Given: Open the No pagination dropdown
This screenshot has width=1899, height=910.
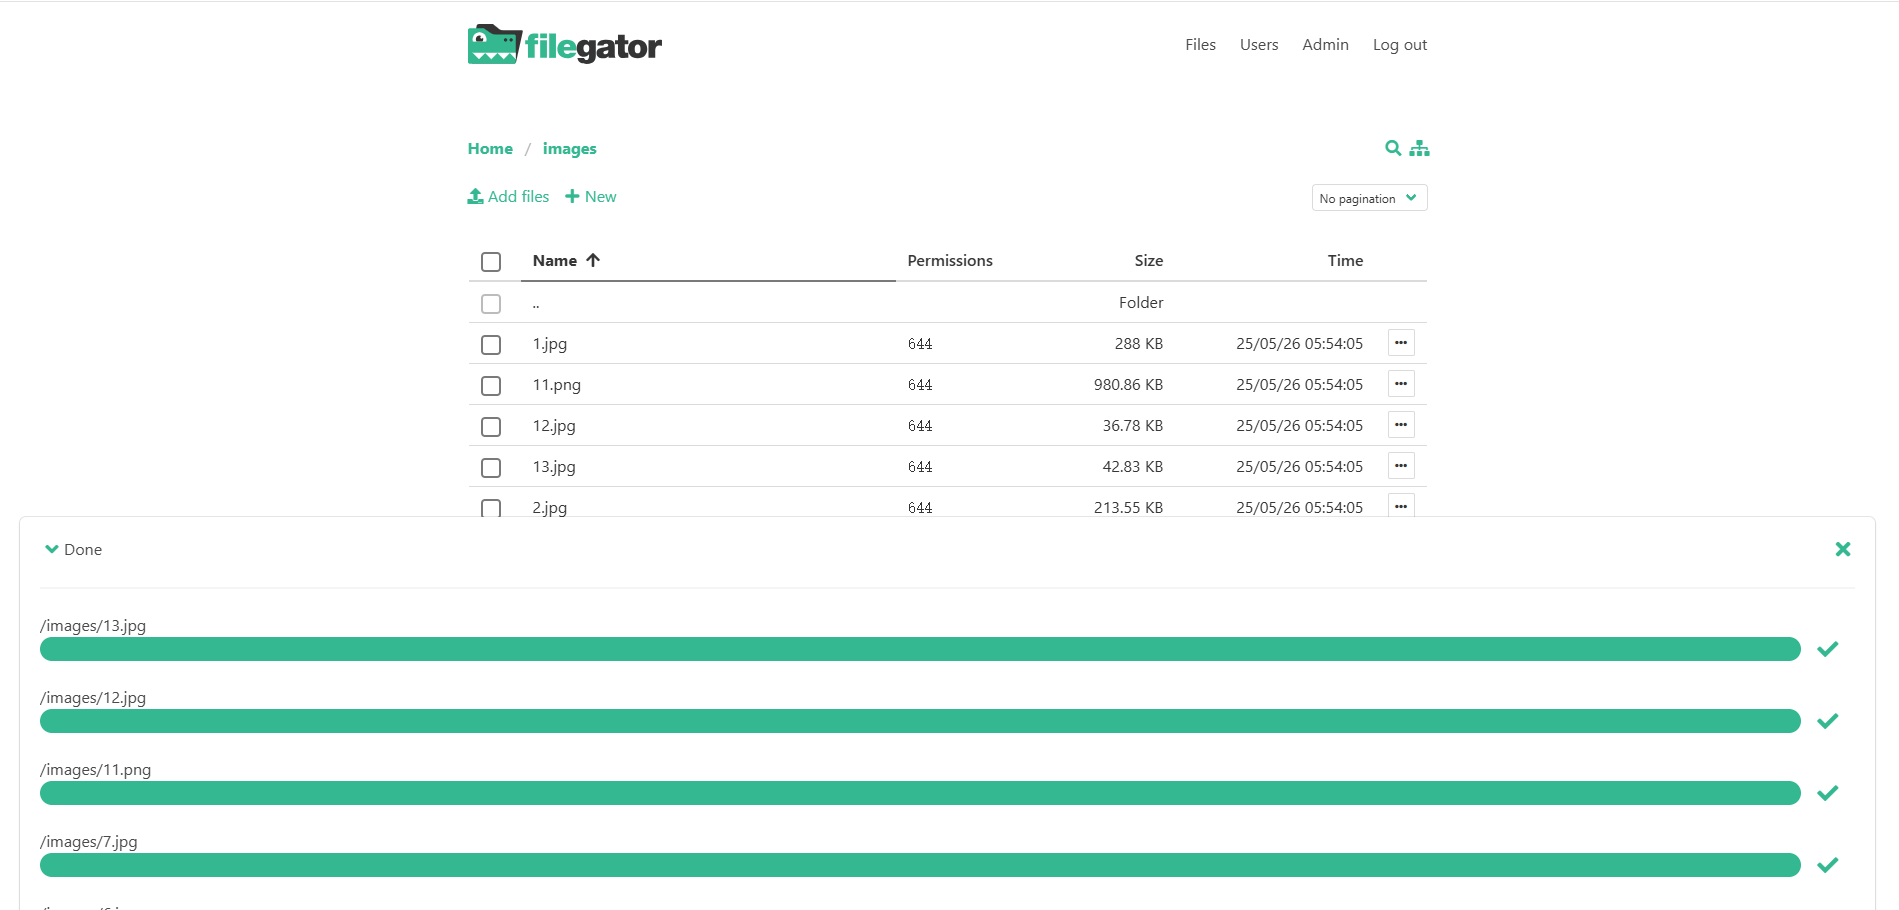Looking at the screenshot, I should [x=1368, y=198].
